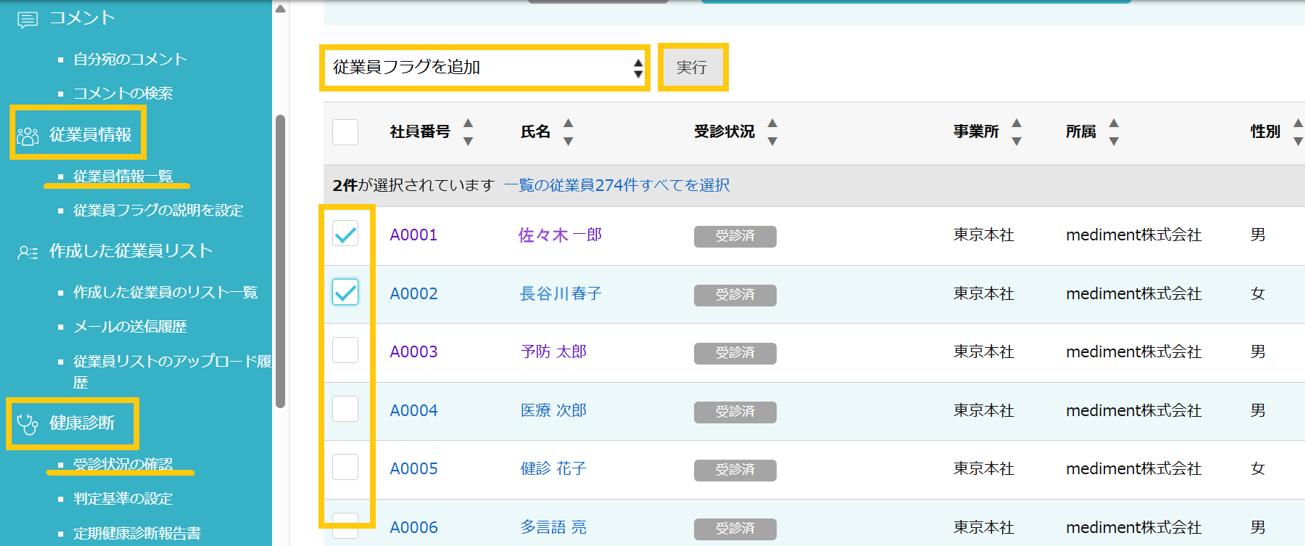1305x546 pixels.
Task: Sort by 事業所 column arrows
Action: [x=1016, y=132]
